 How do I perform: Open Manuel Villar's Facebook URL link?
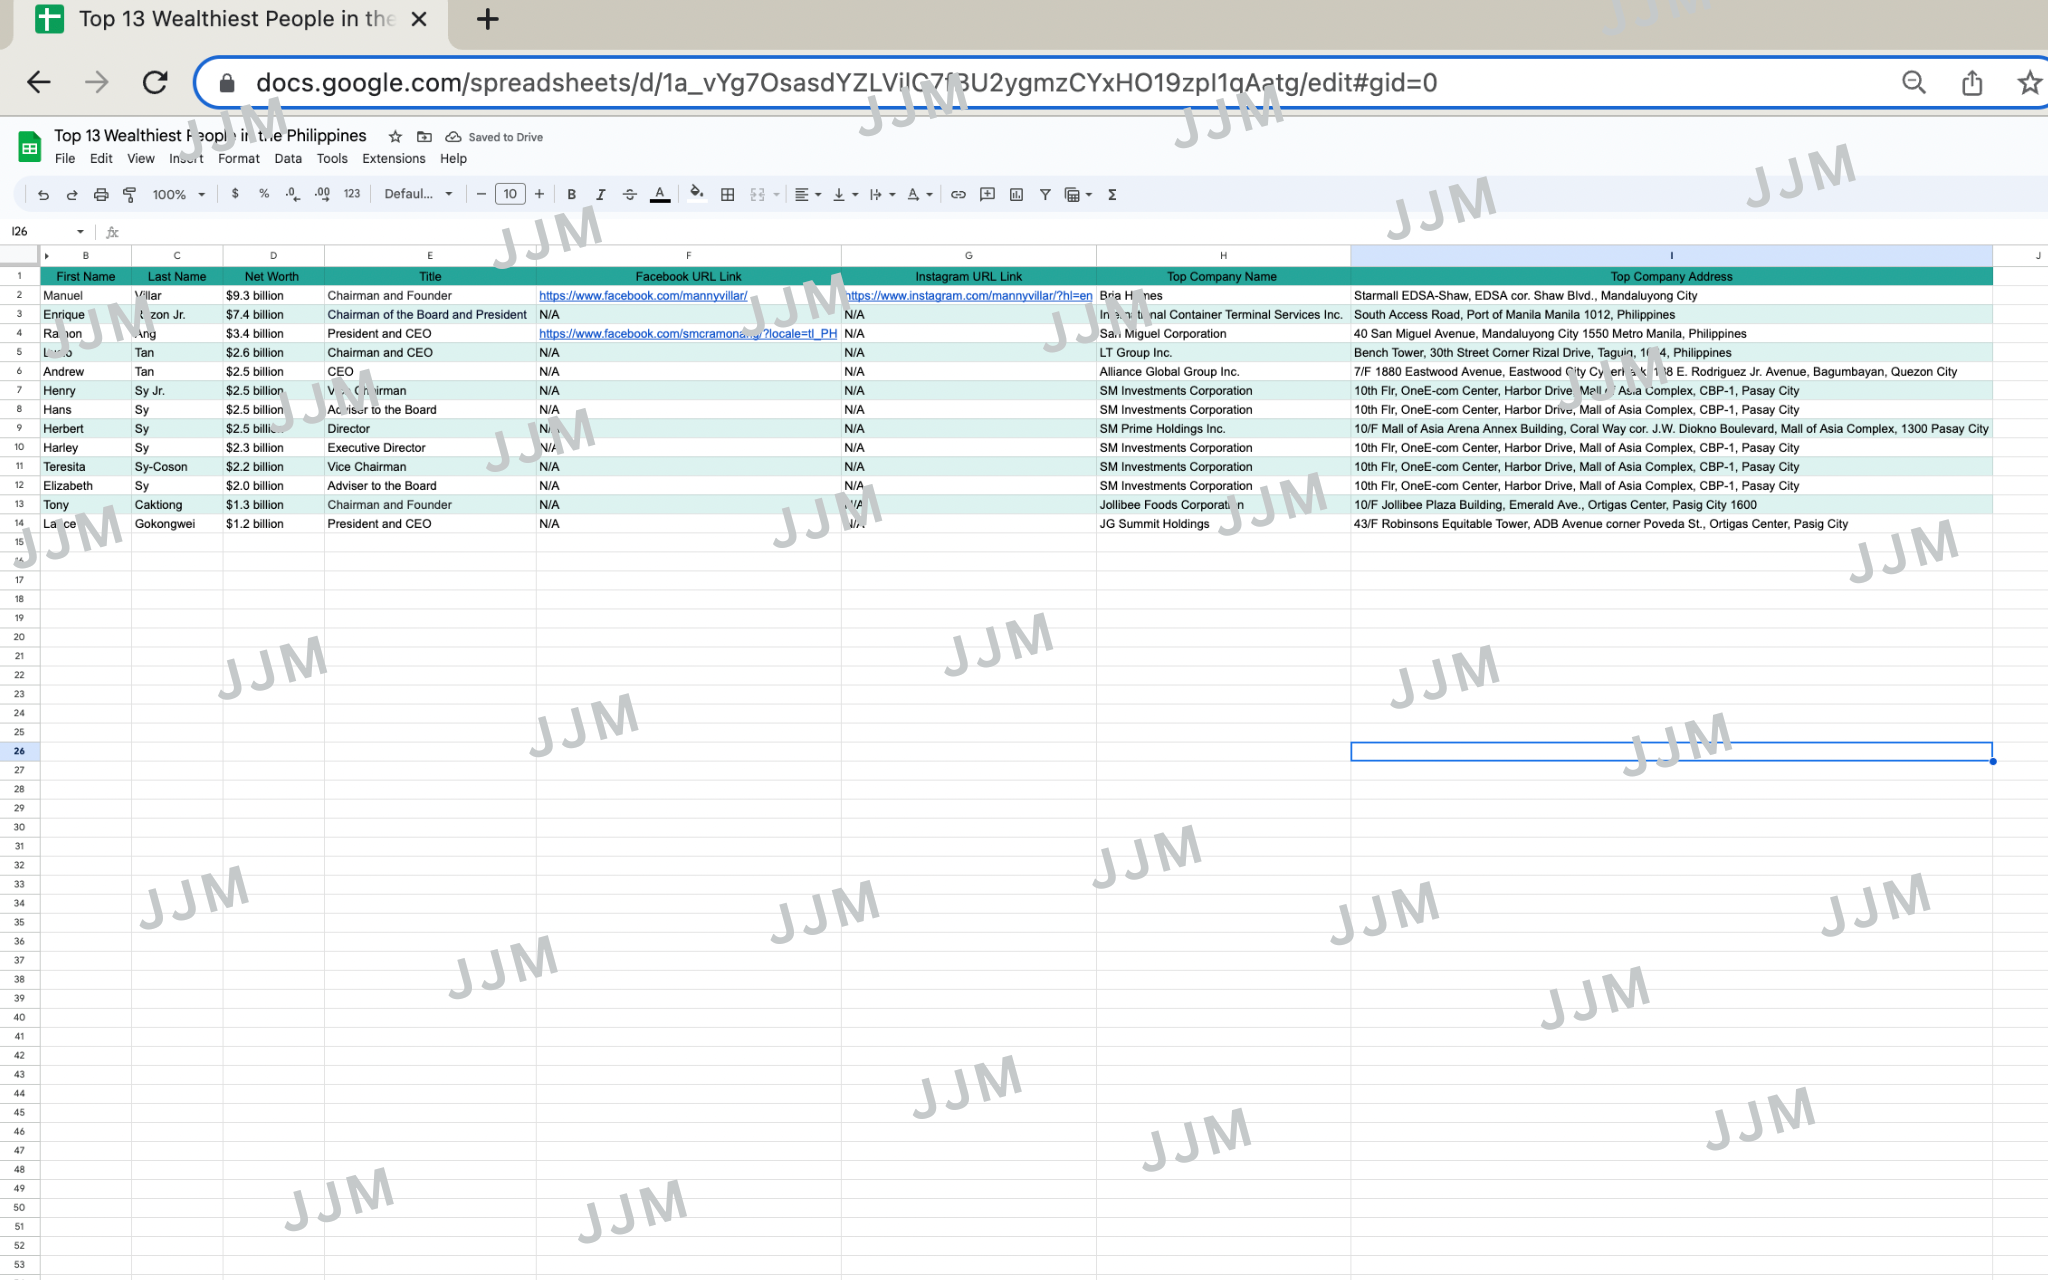click(x=643, y=296)
